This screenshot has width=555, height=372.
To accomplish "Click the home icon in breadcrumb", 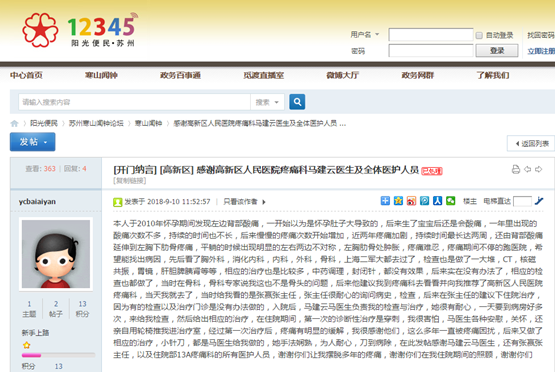I will coord(14,123).
